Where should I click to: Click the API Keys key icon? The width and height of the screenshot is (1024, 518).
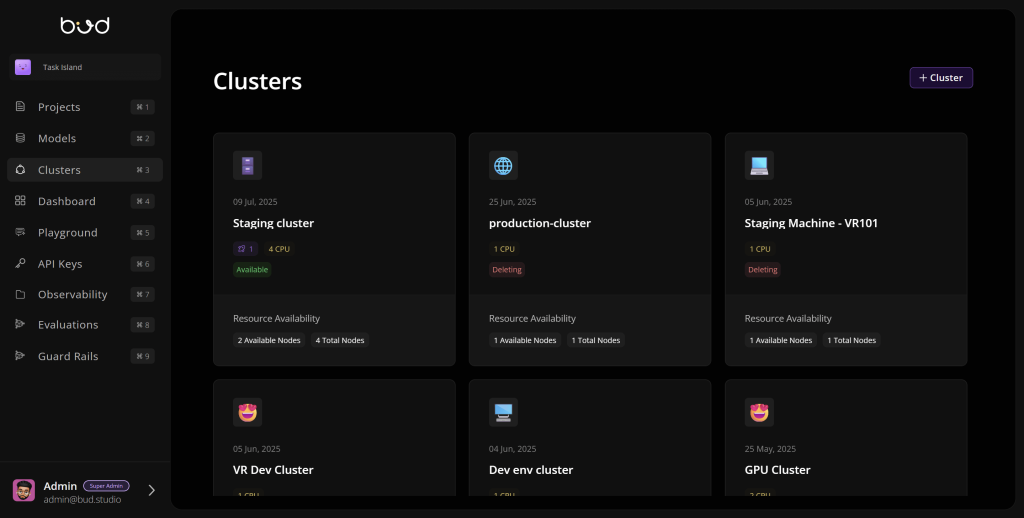tap(20, 264)
